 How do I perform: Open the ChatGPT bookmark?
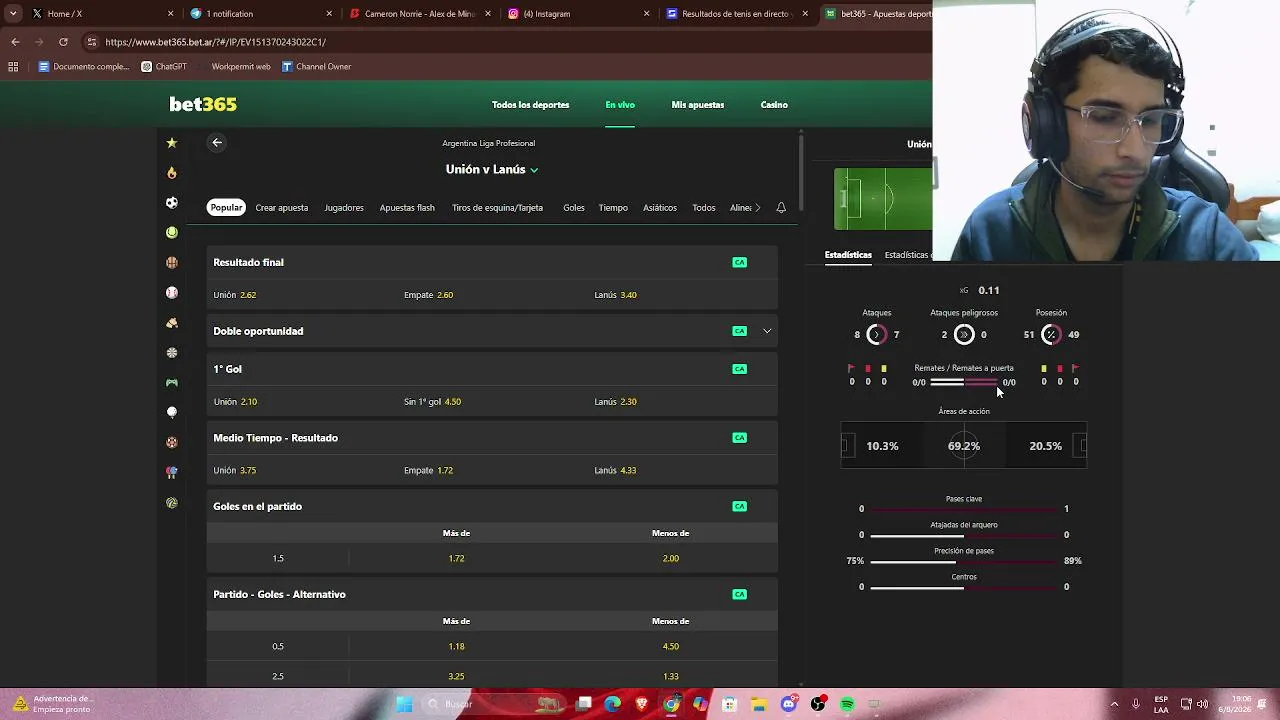pyautogui.click(x=164, y=67)
